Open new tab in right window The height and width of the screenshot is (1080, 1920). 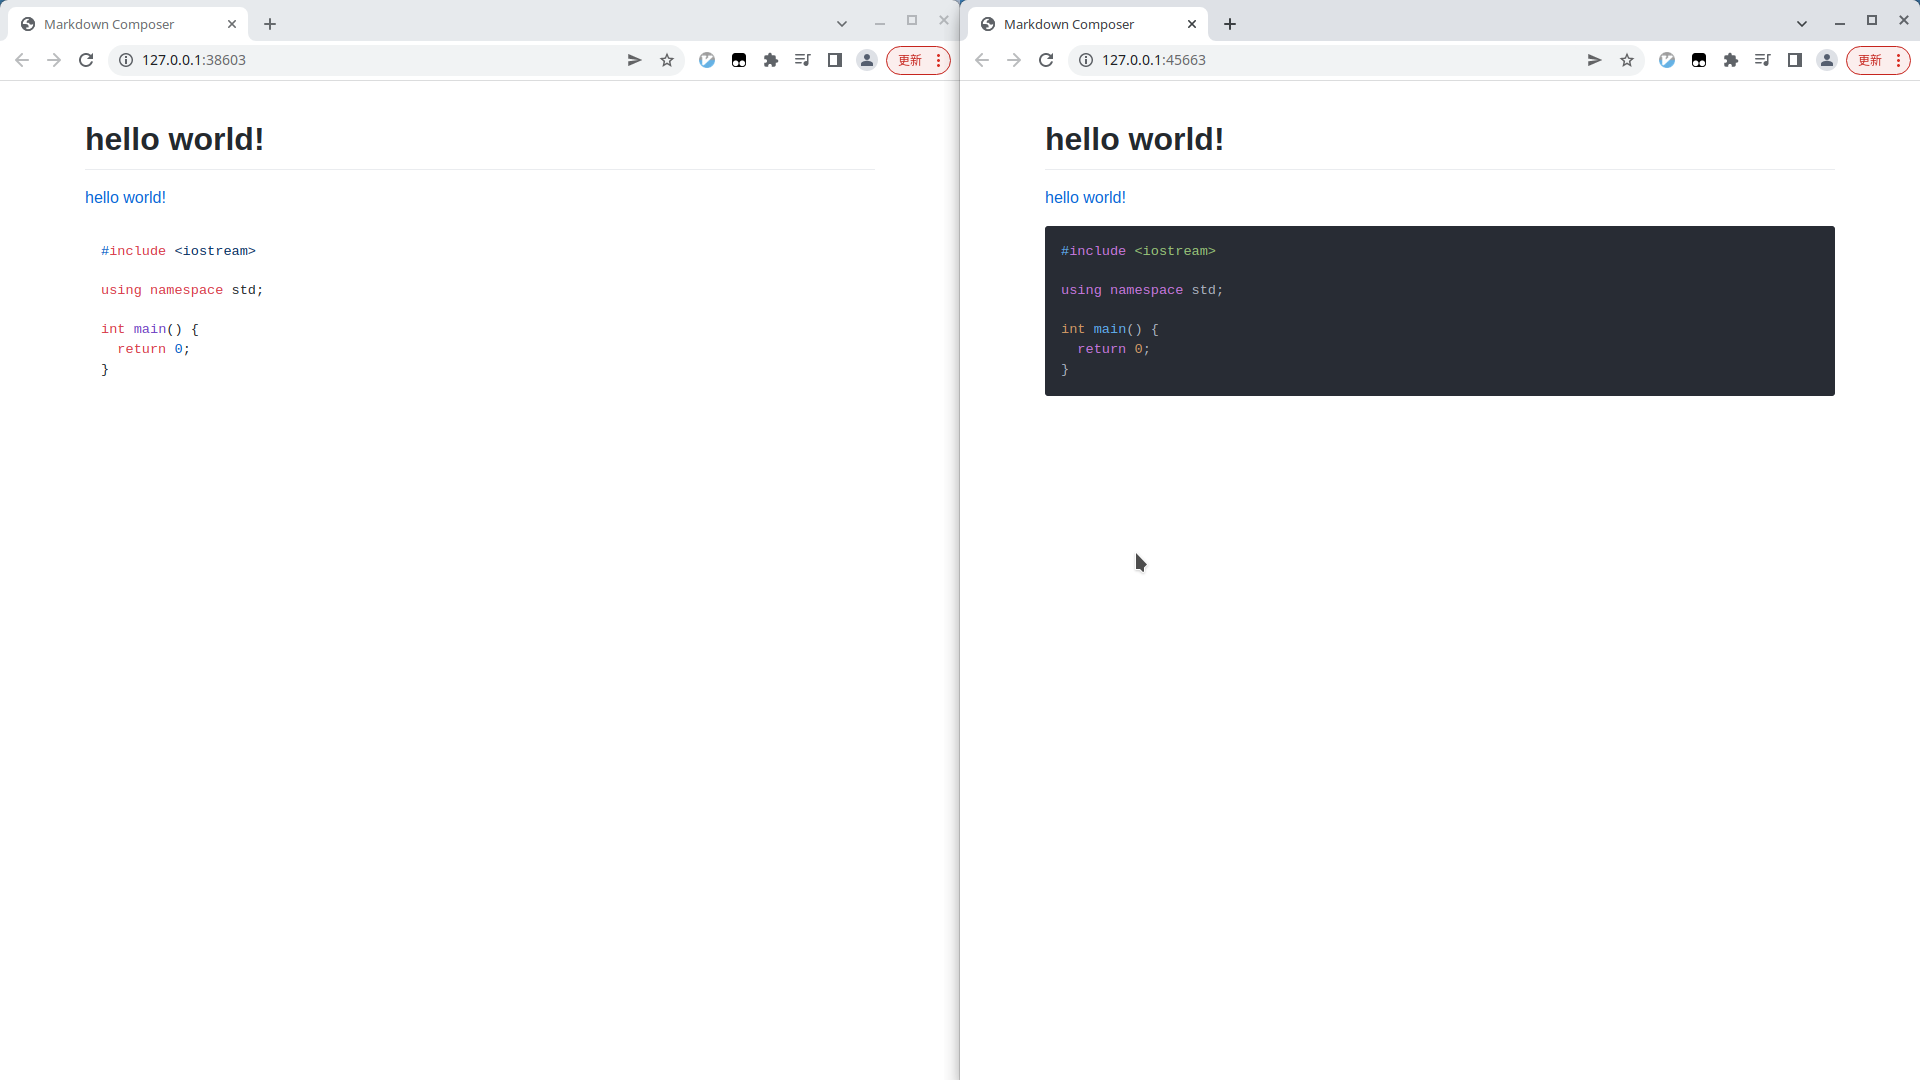coord(1230,24)
